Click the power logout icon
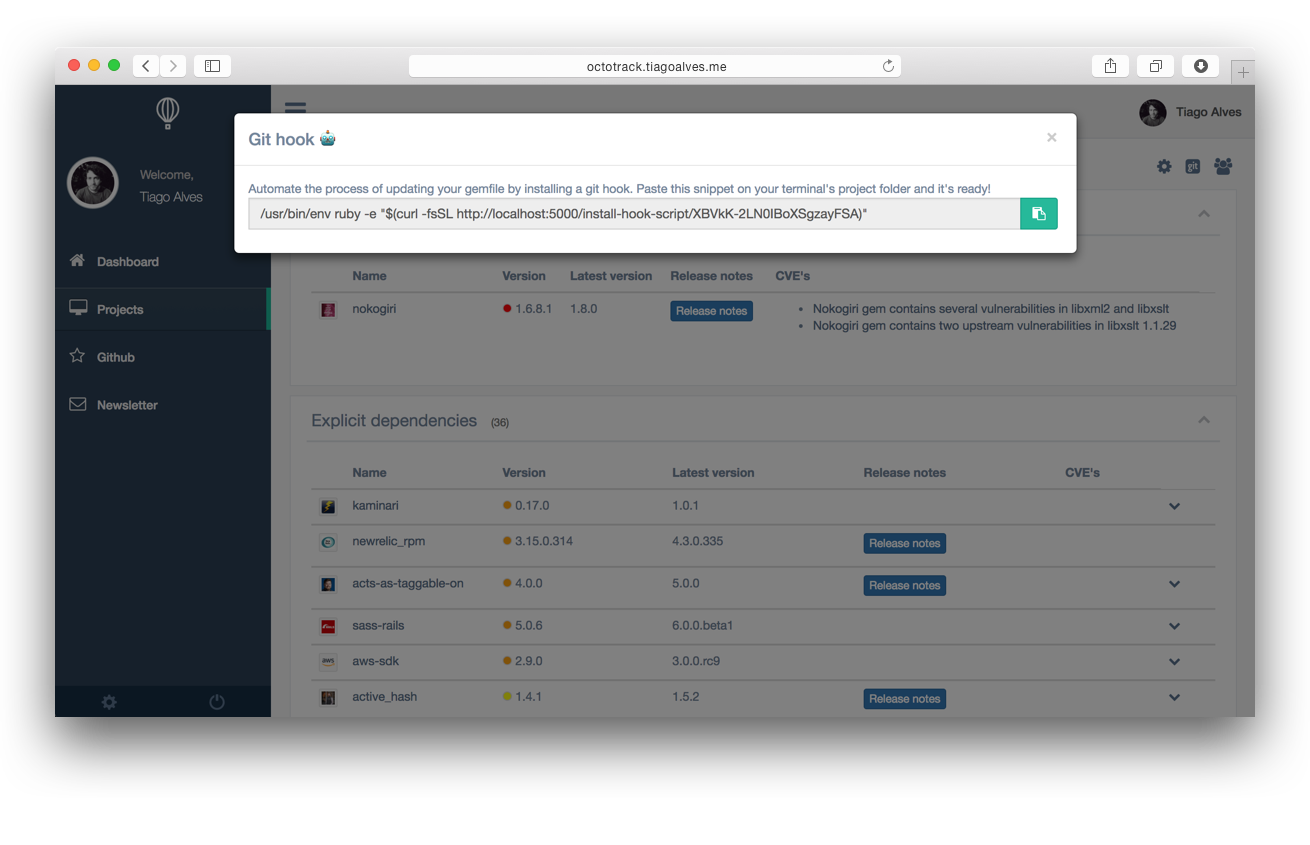The width and height of the screenshot is (1310, 845). point(217,702)
